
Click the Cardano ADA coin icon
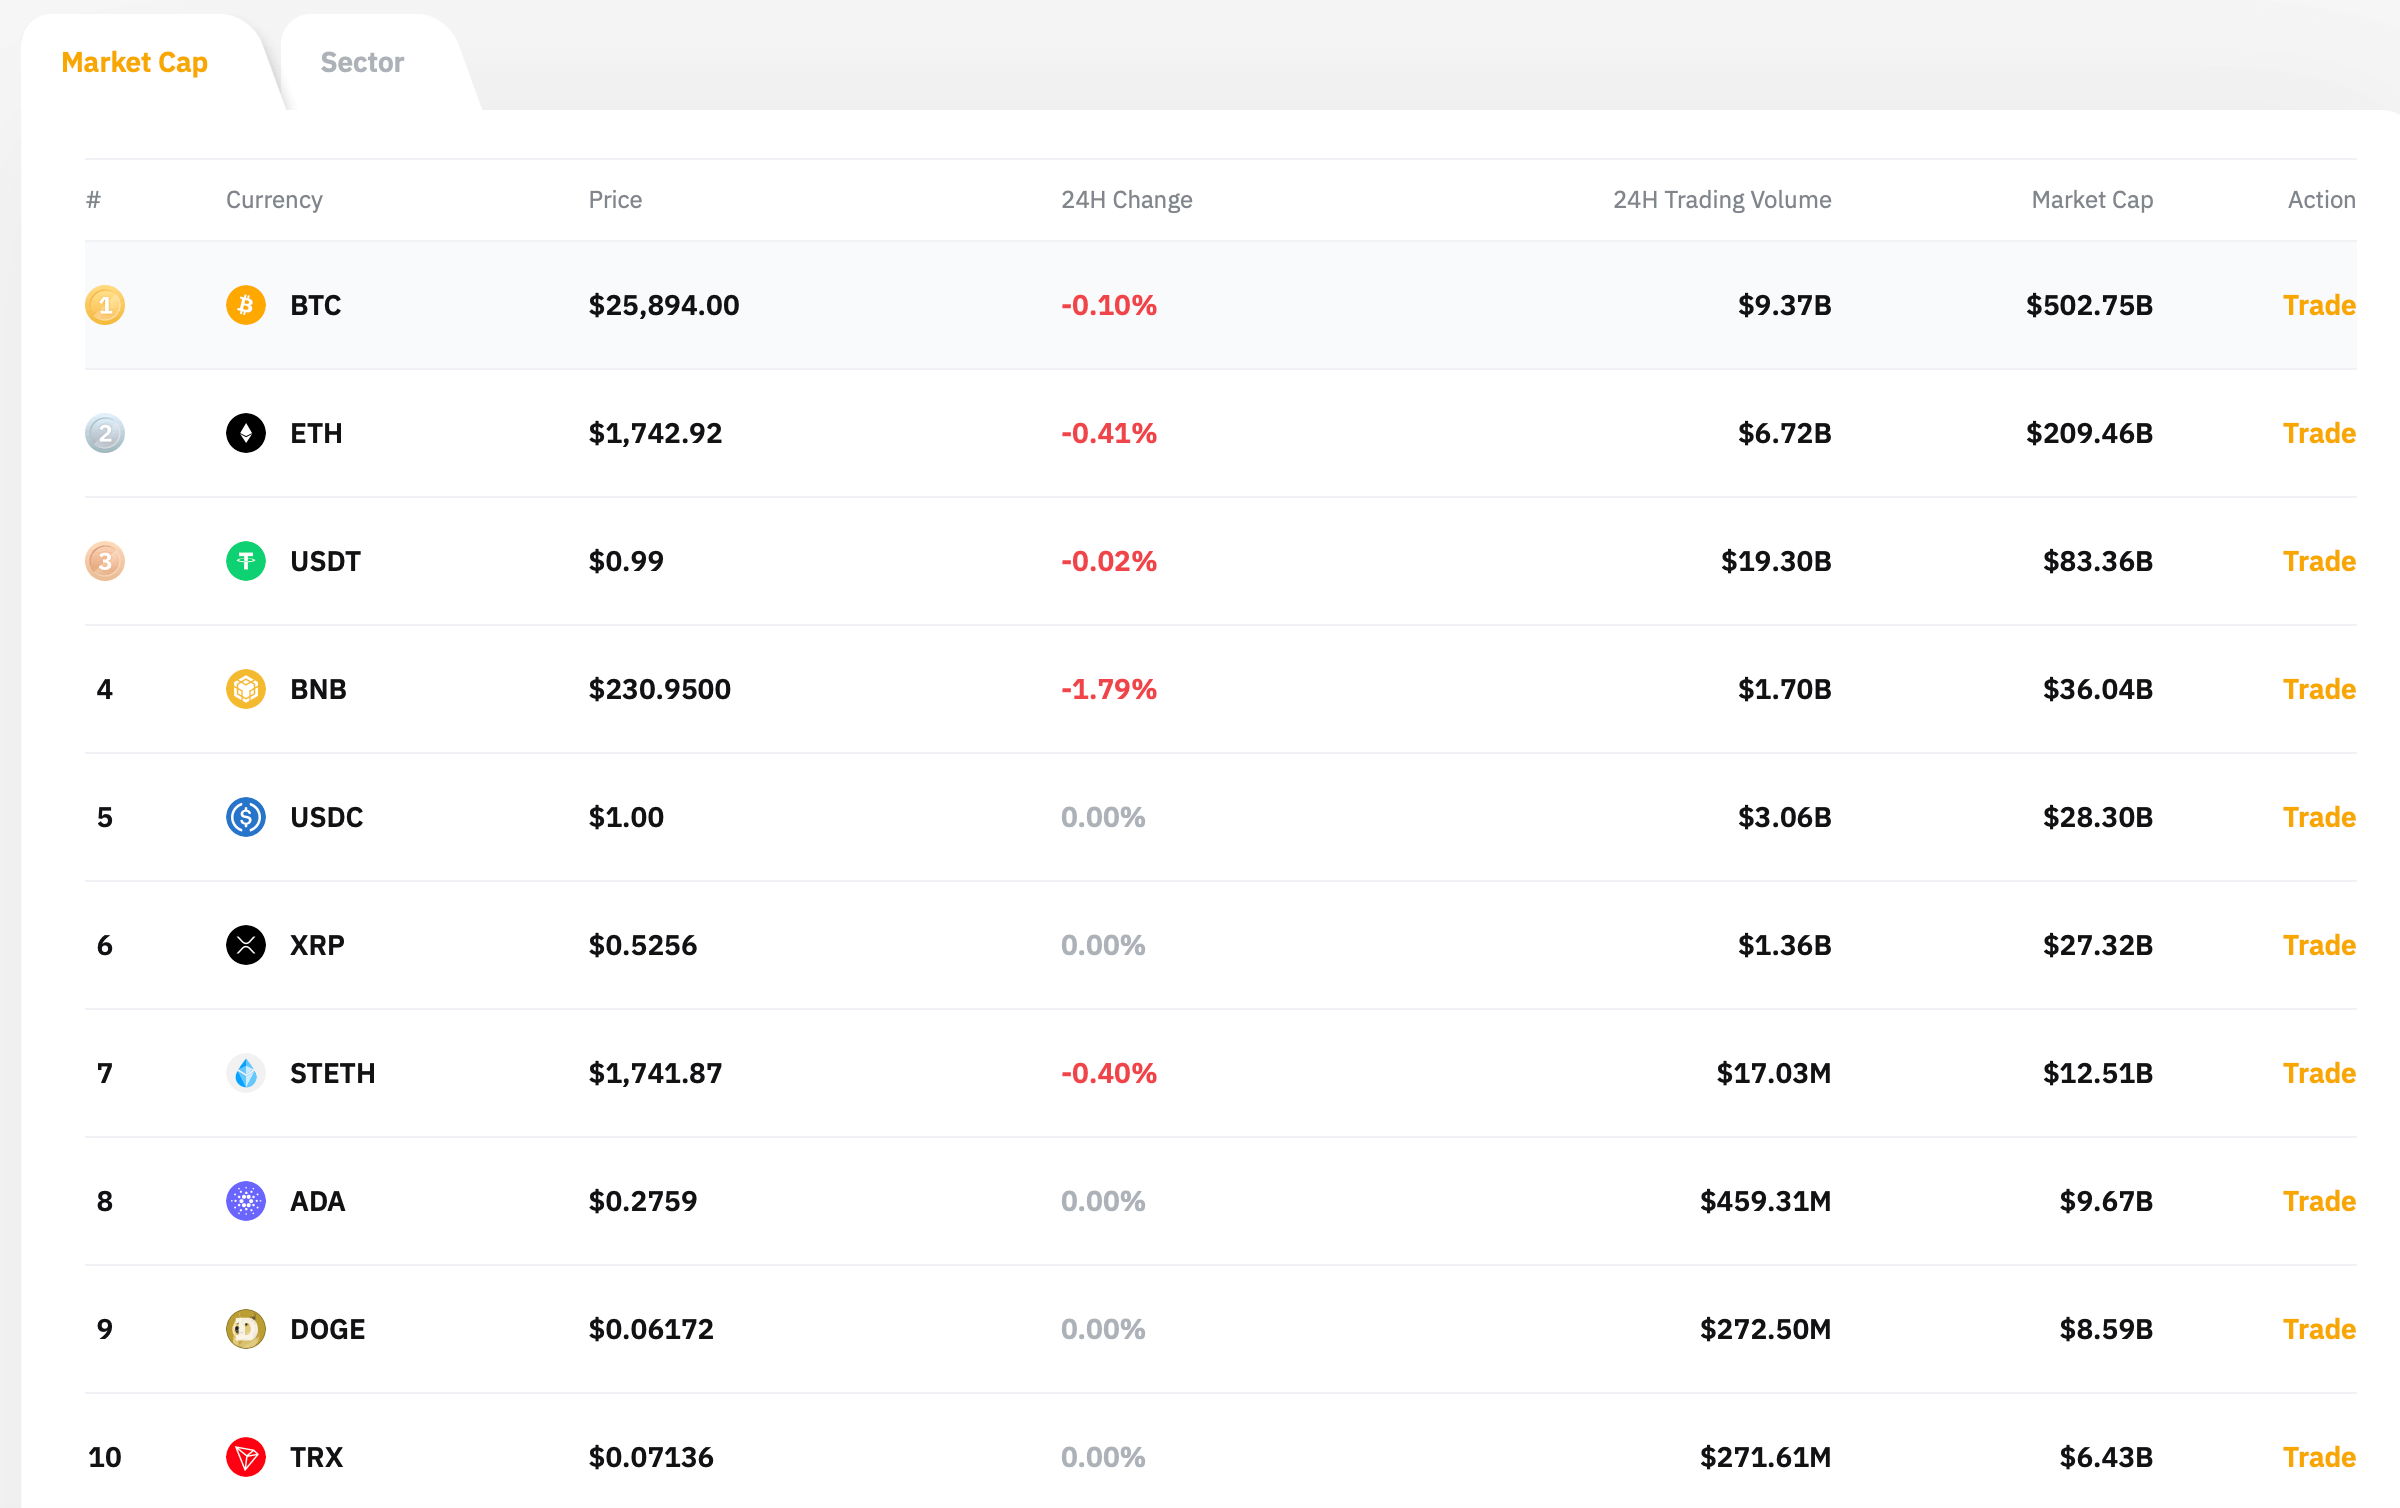coord(245,1201)
